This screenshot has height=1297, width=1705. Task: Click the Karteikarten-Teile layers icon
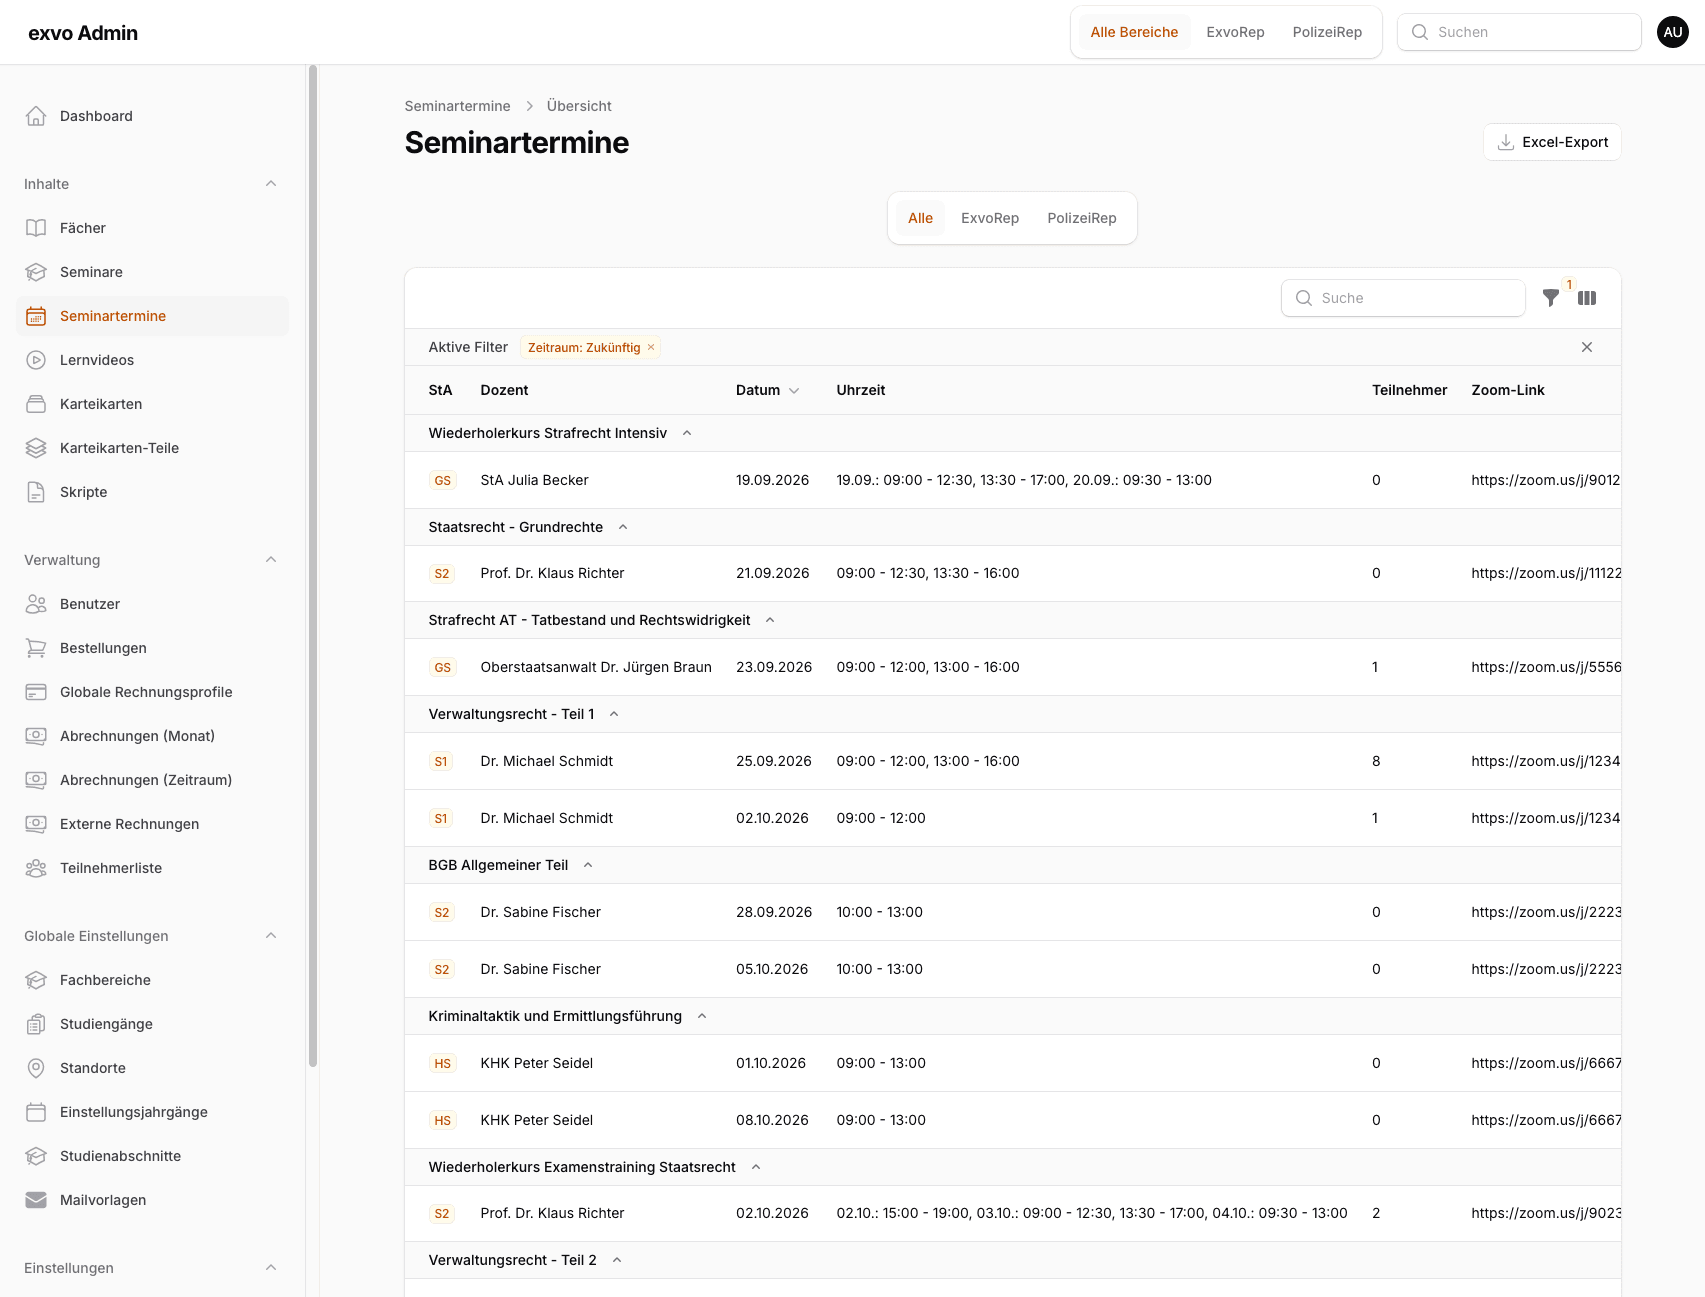coord(36,448)
